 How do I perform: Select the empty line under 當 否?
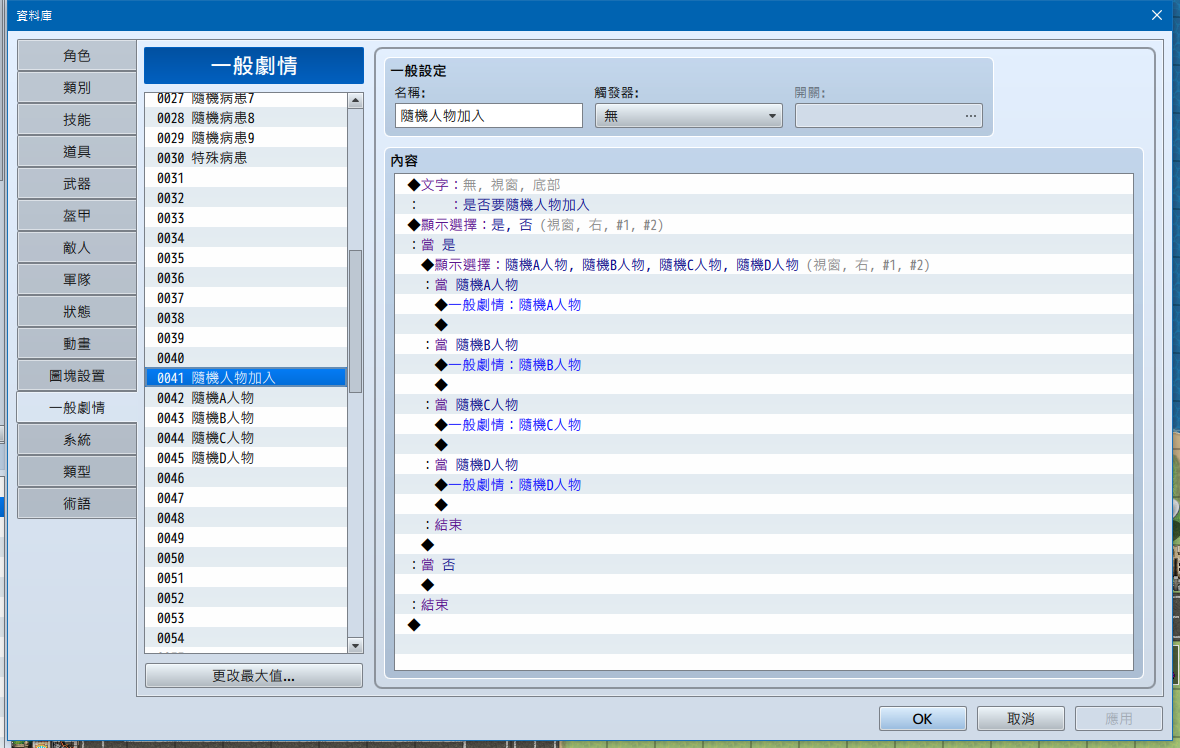(x=764, y=585)
